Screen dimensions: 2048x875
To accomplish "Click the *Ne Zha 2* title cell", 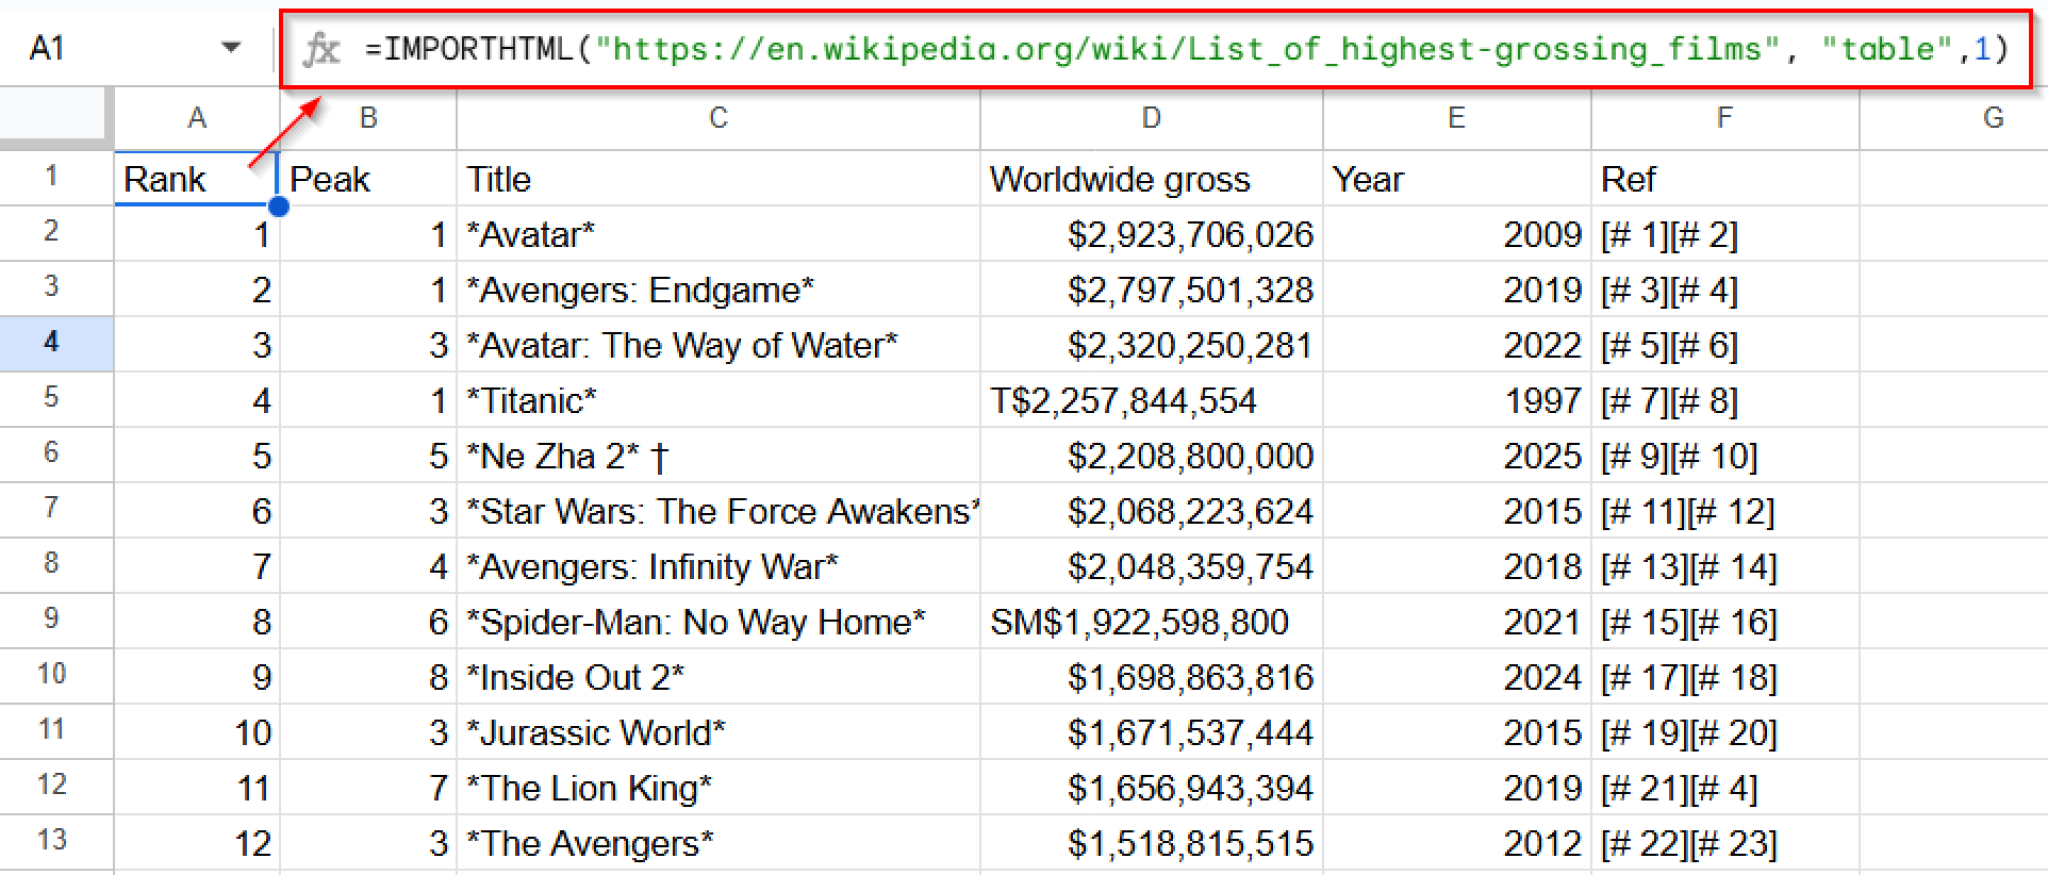I will pos(717,456).
